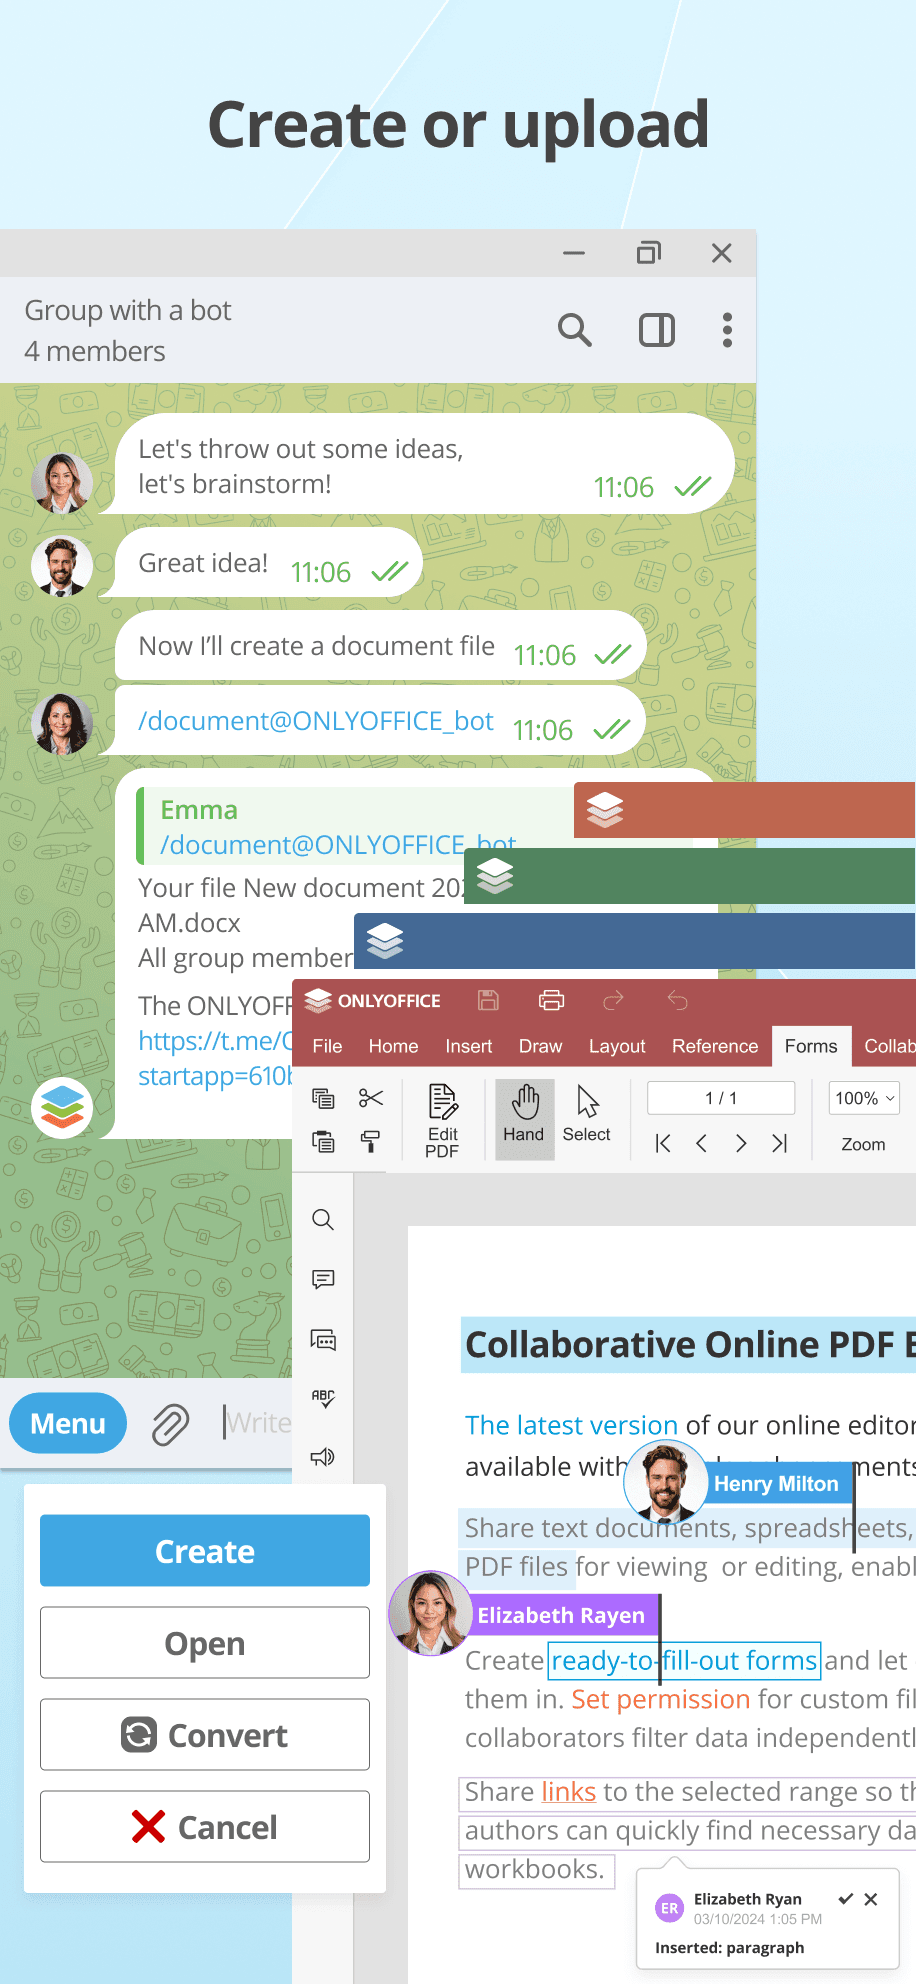Accept change with the checkmark icon

(x=845, y=1899)
